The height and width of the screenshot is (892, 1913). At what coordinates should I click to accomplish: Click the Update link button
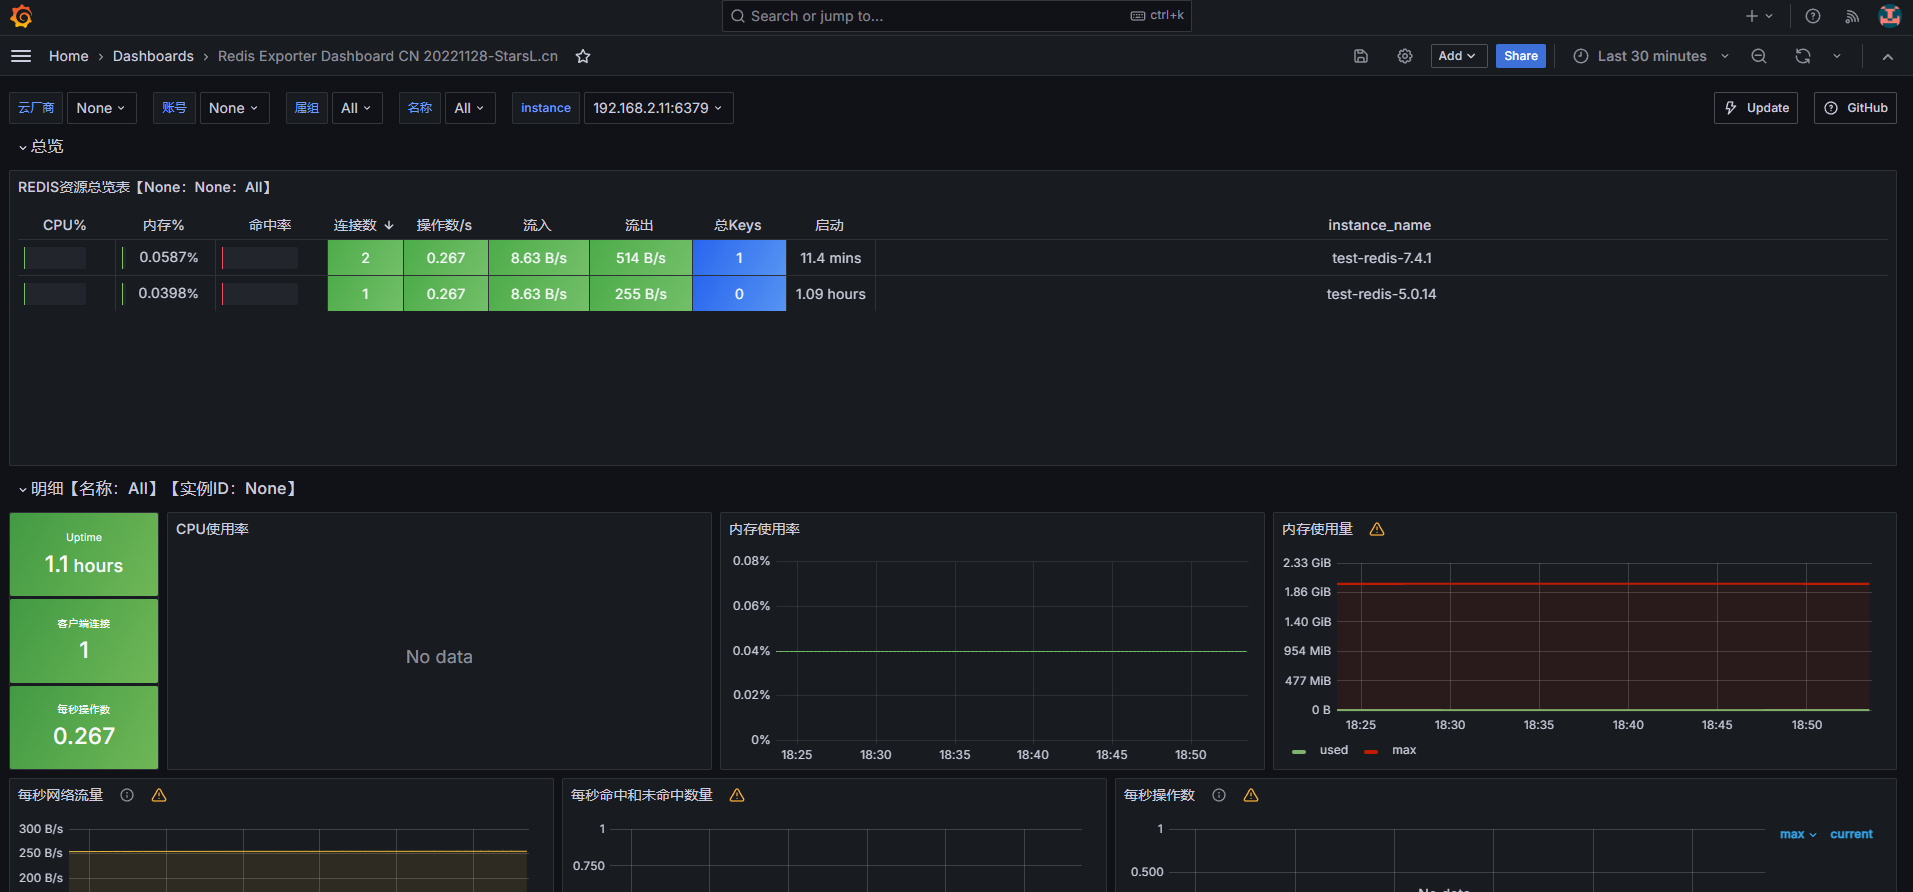(1756, 108)
